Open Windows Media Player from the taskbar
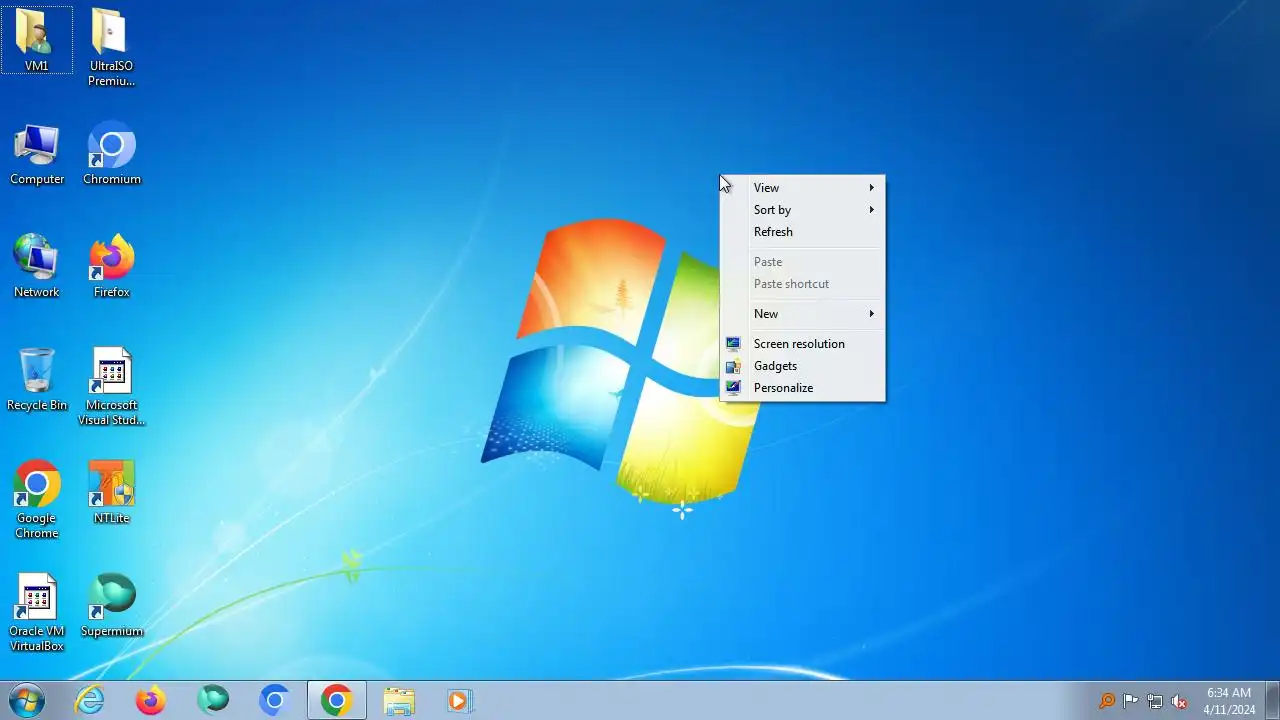This screenshot has height=720, width=1280. (x=460, y=700)
